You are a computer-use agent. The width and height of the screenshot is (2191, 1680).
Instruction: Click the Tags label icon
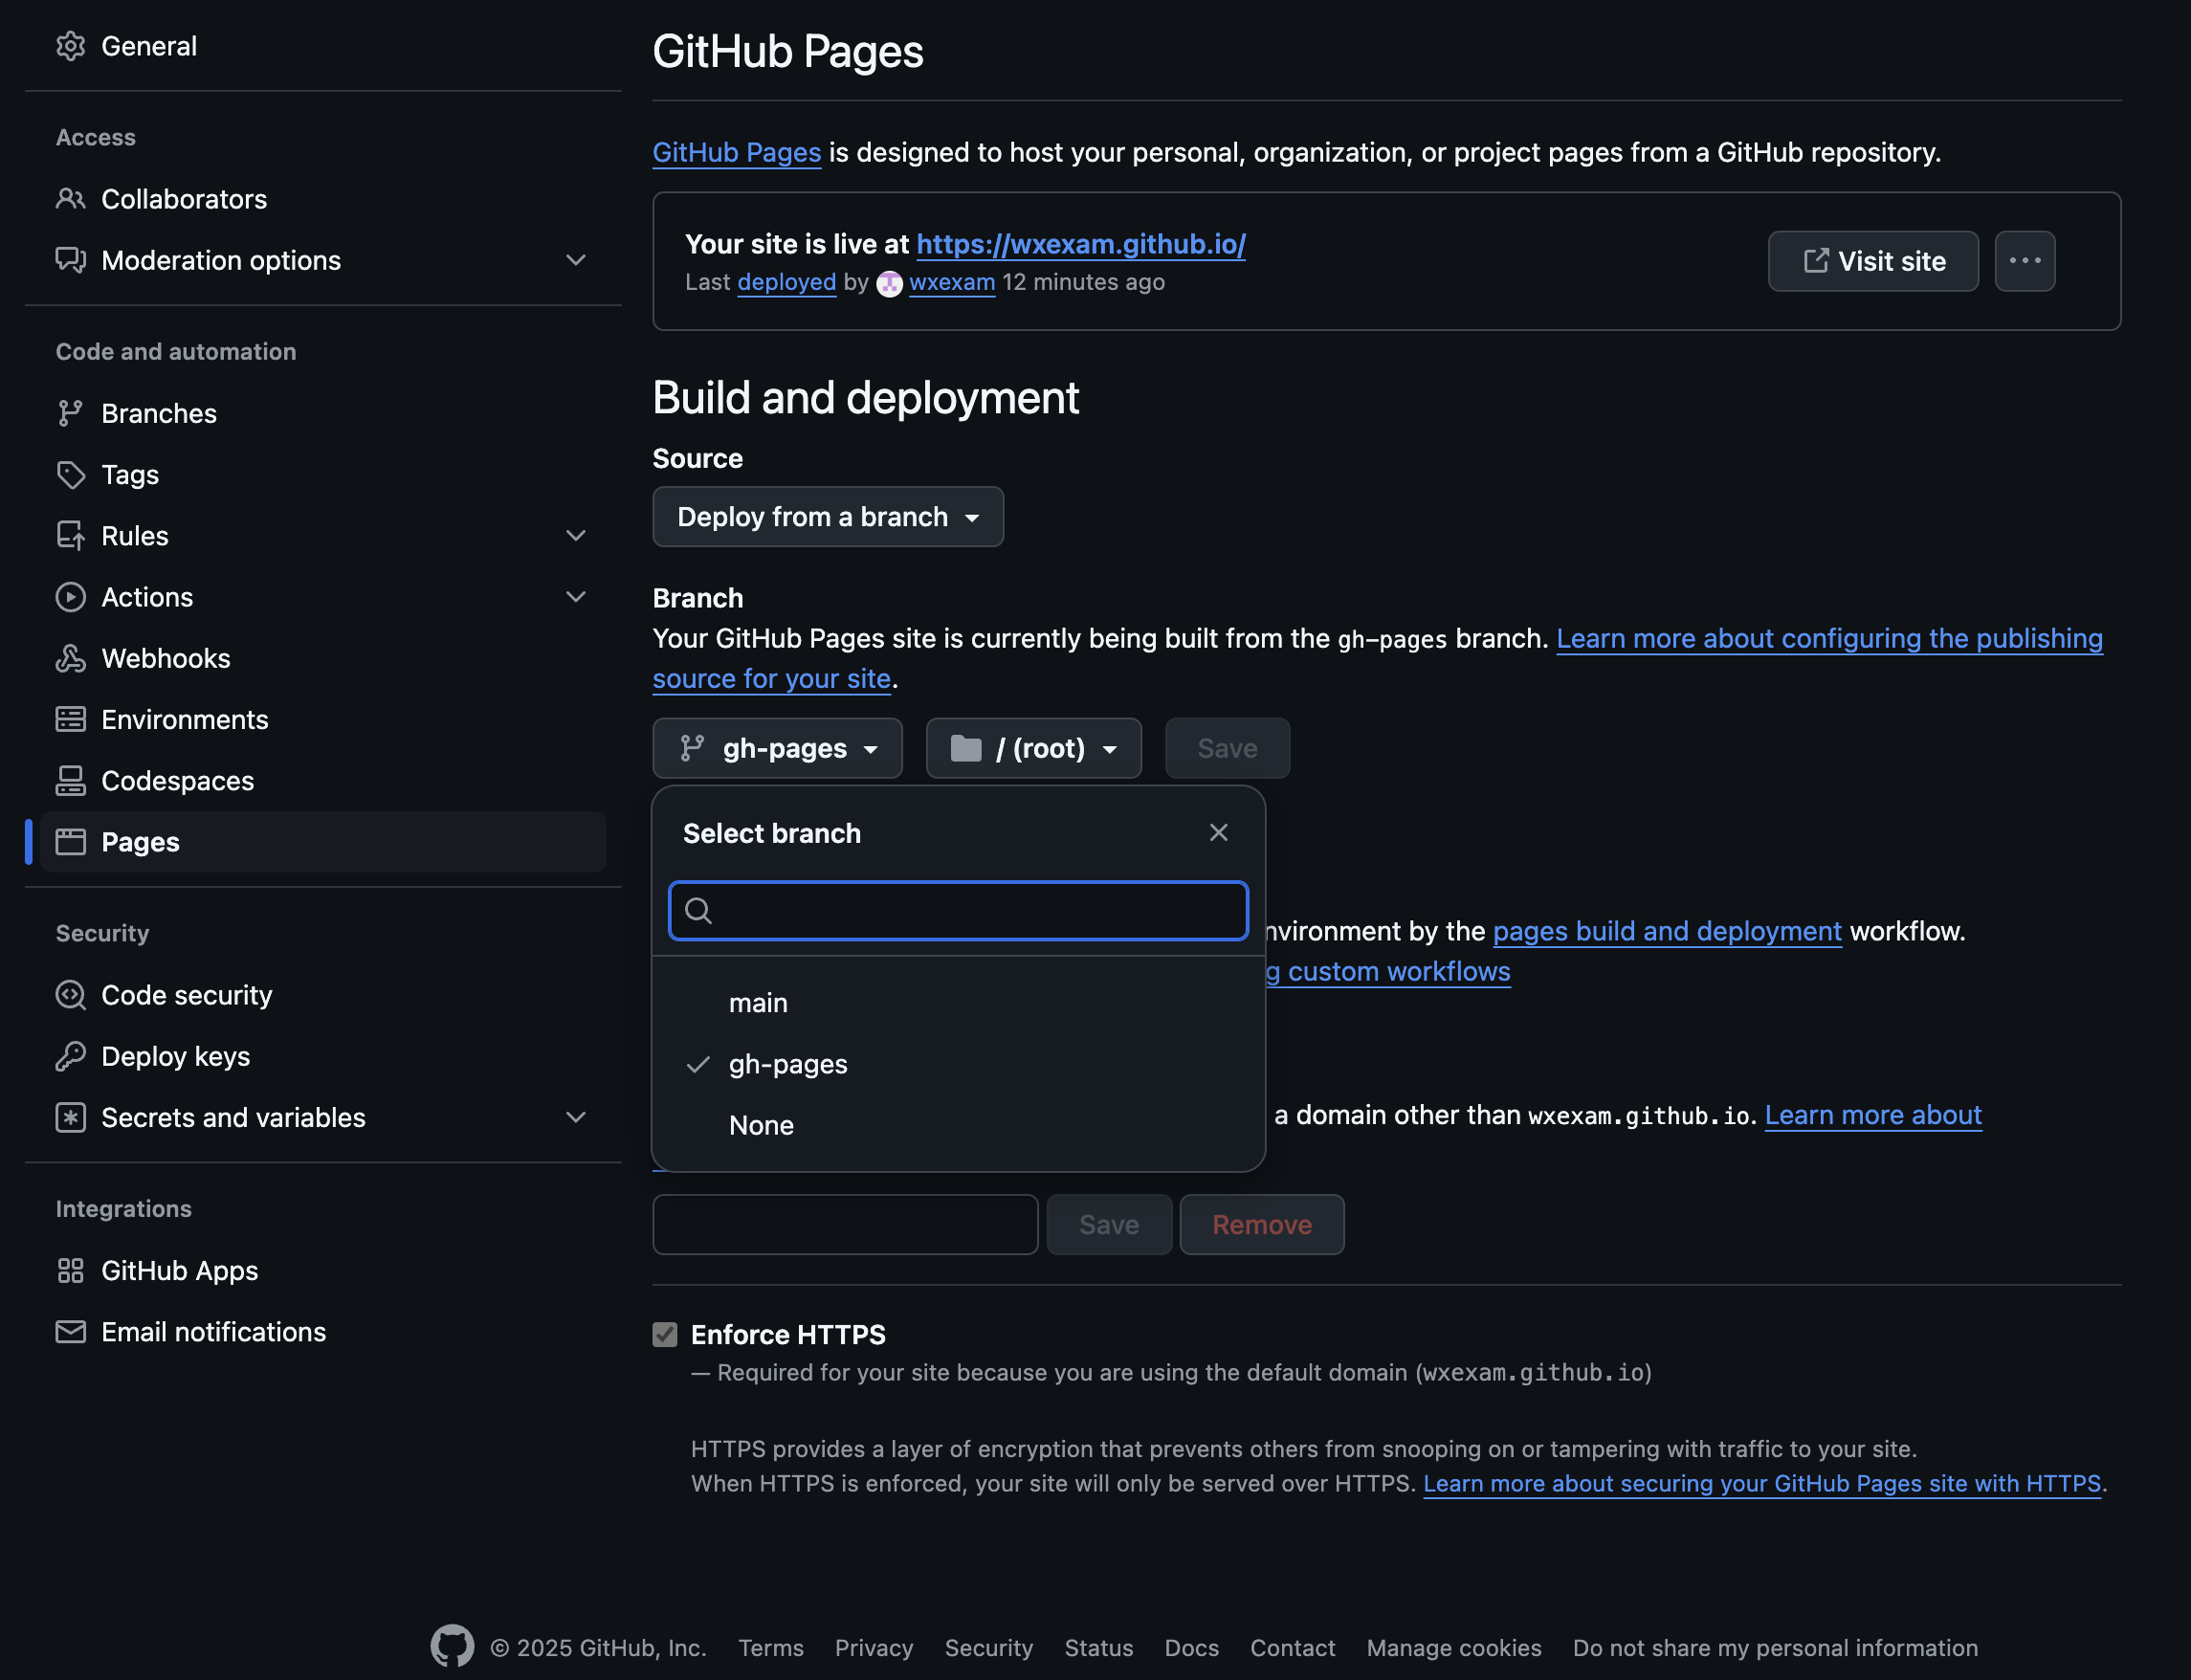pos(70,474)
